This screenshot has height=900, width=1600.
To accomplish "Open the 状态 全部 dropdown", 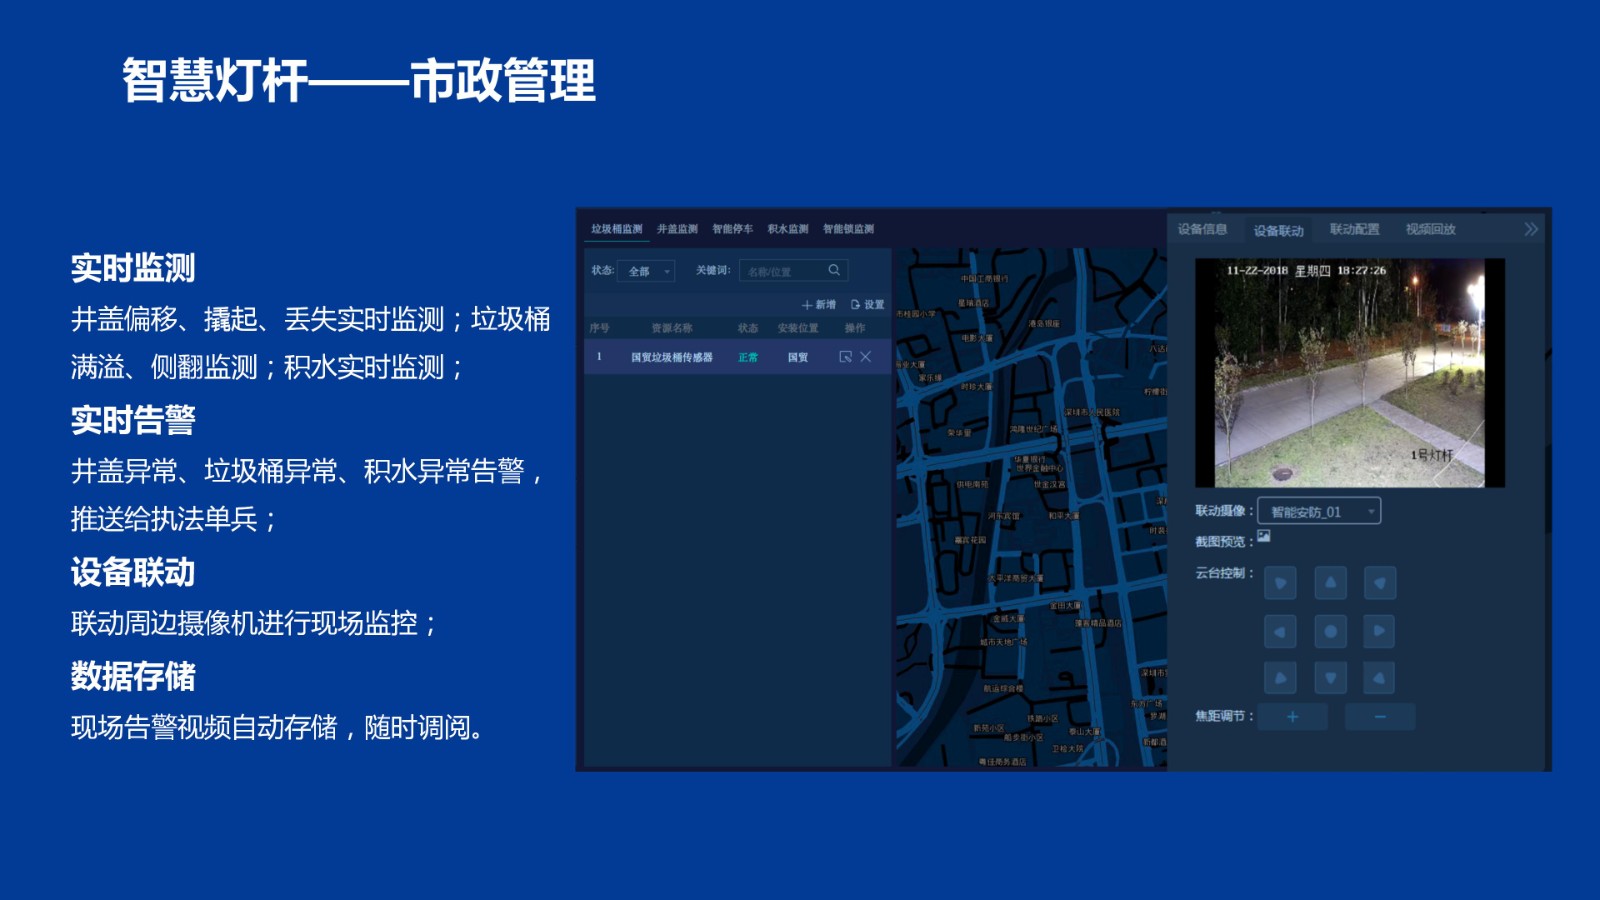I will pos(647,271).
